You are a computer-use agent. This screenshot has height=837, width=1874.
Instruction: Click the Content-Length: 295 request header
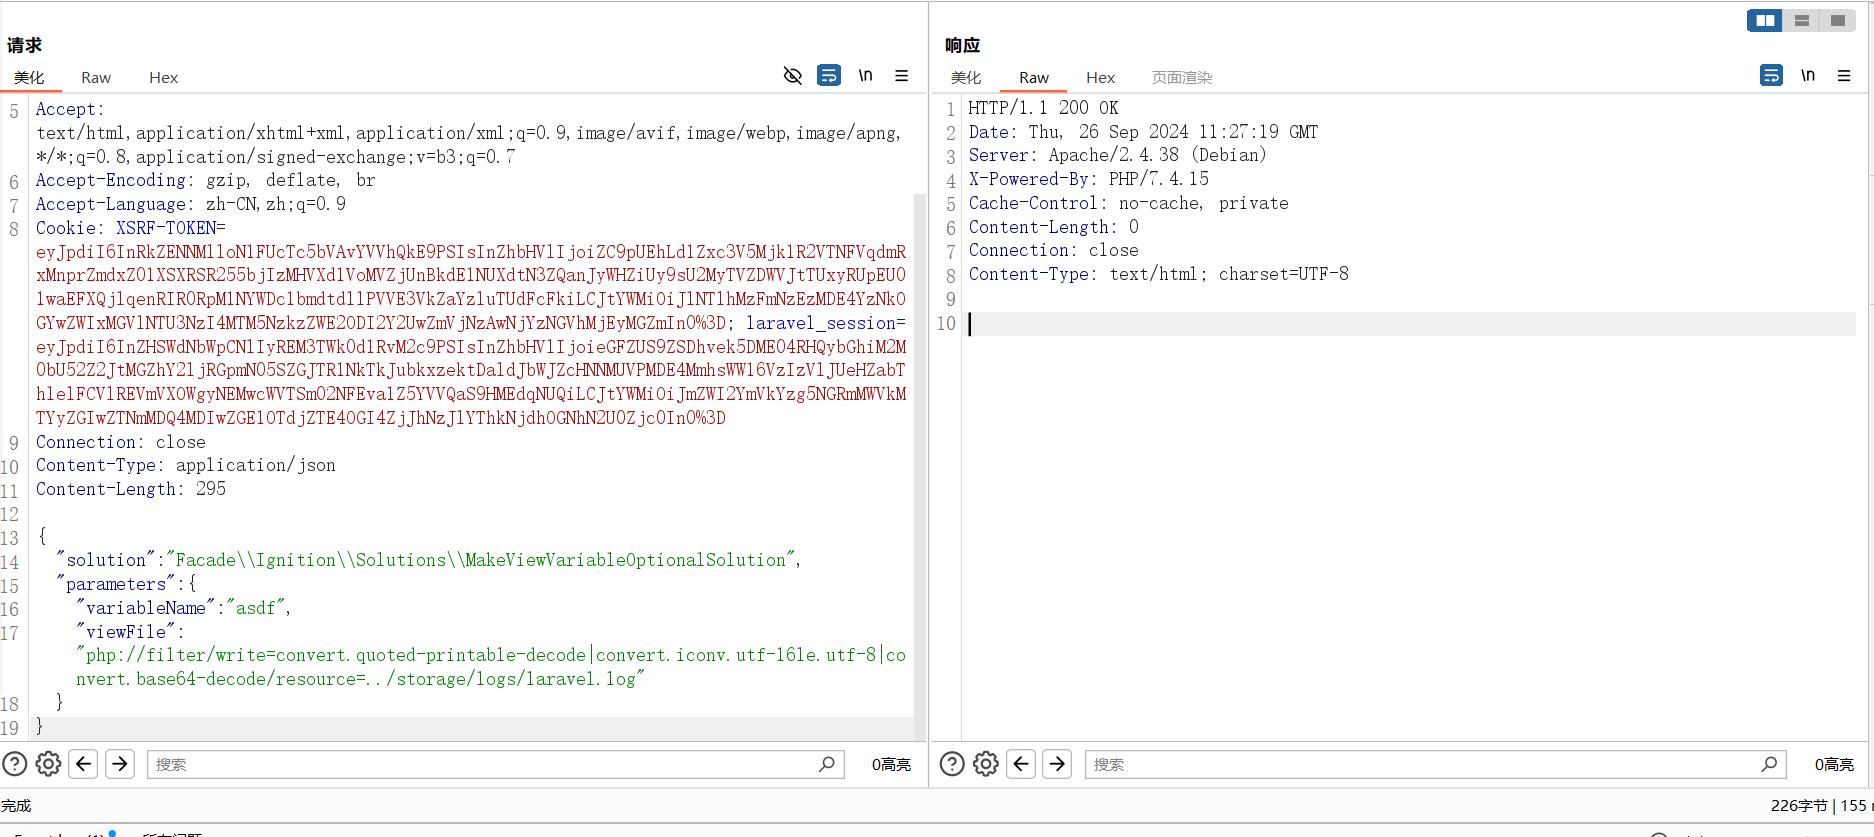131,489
